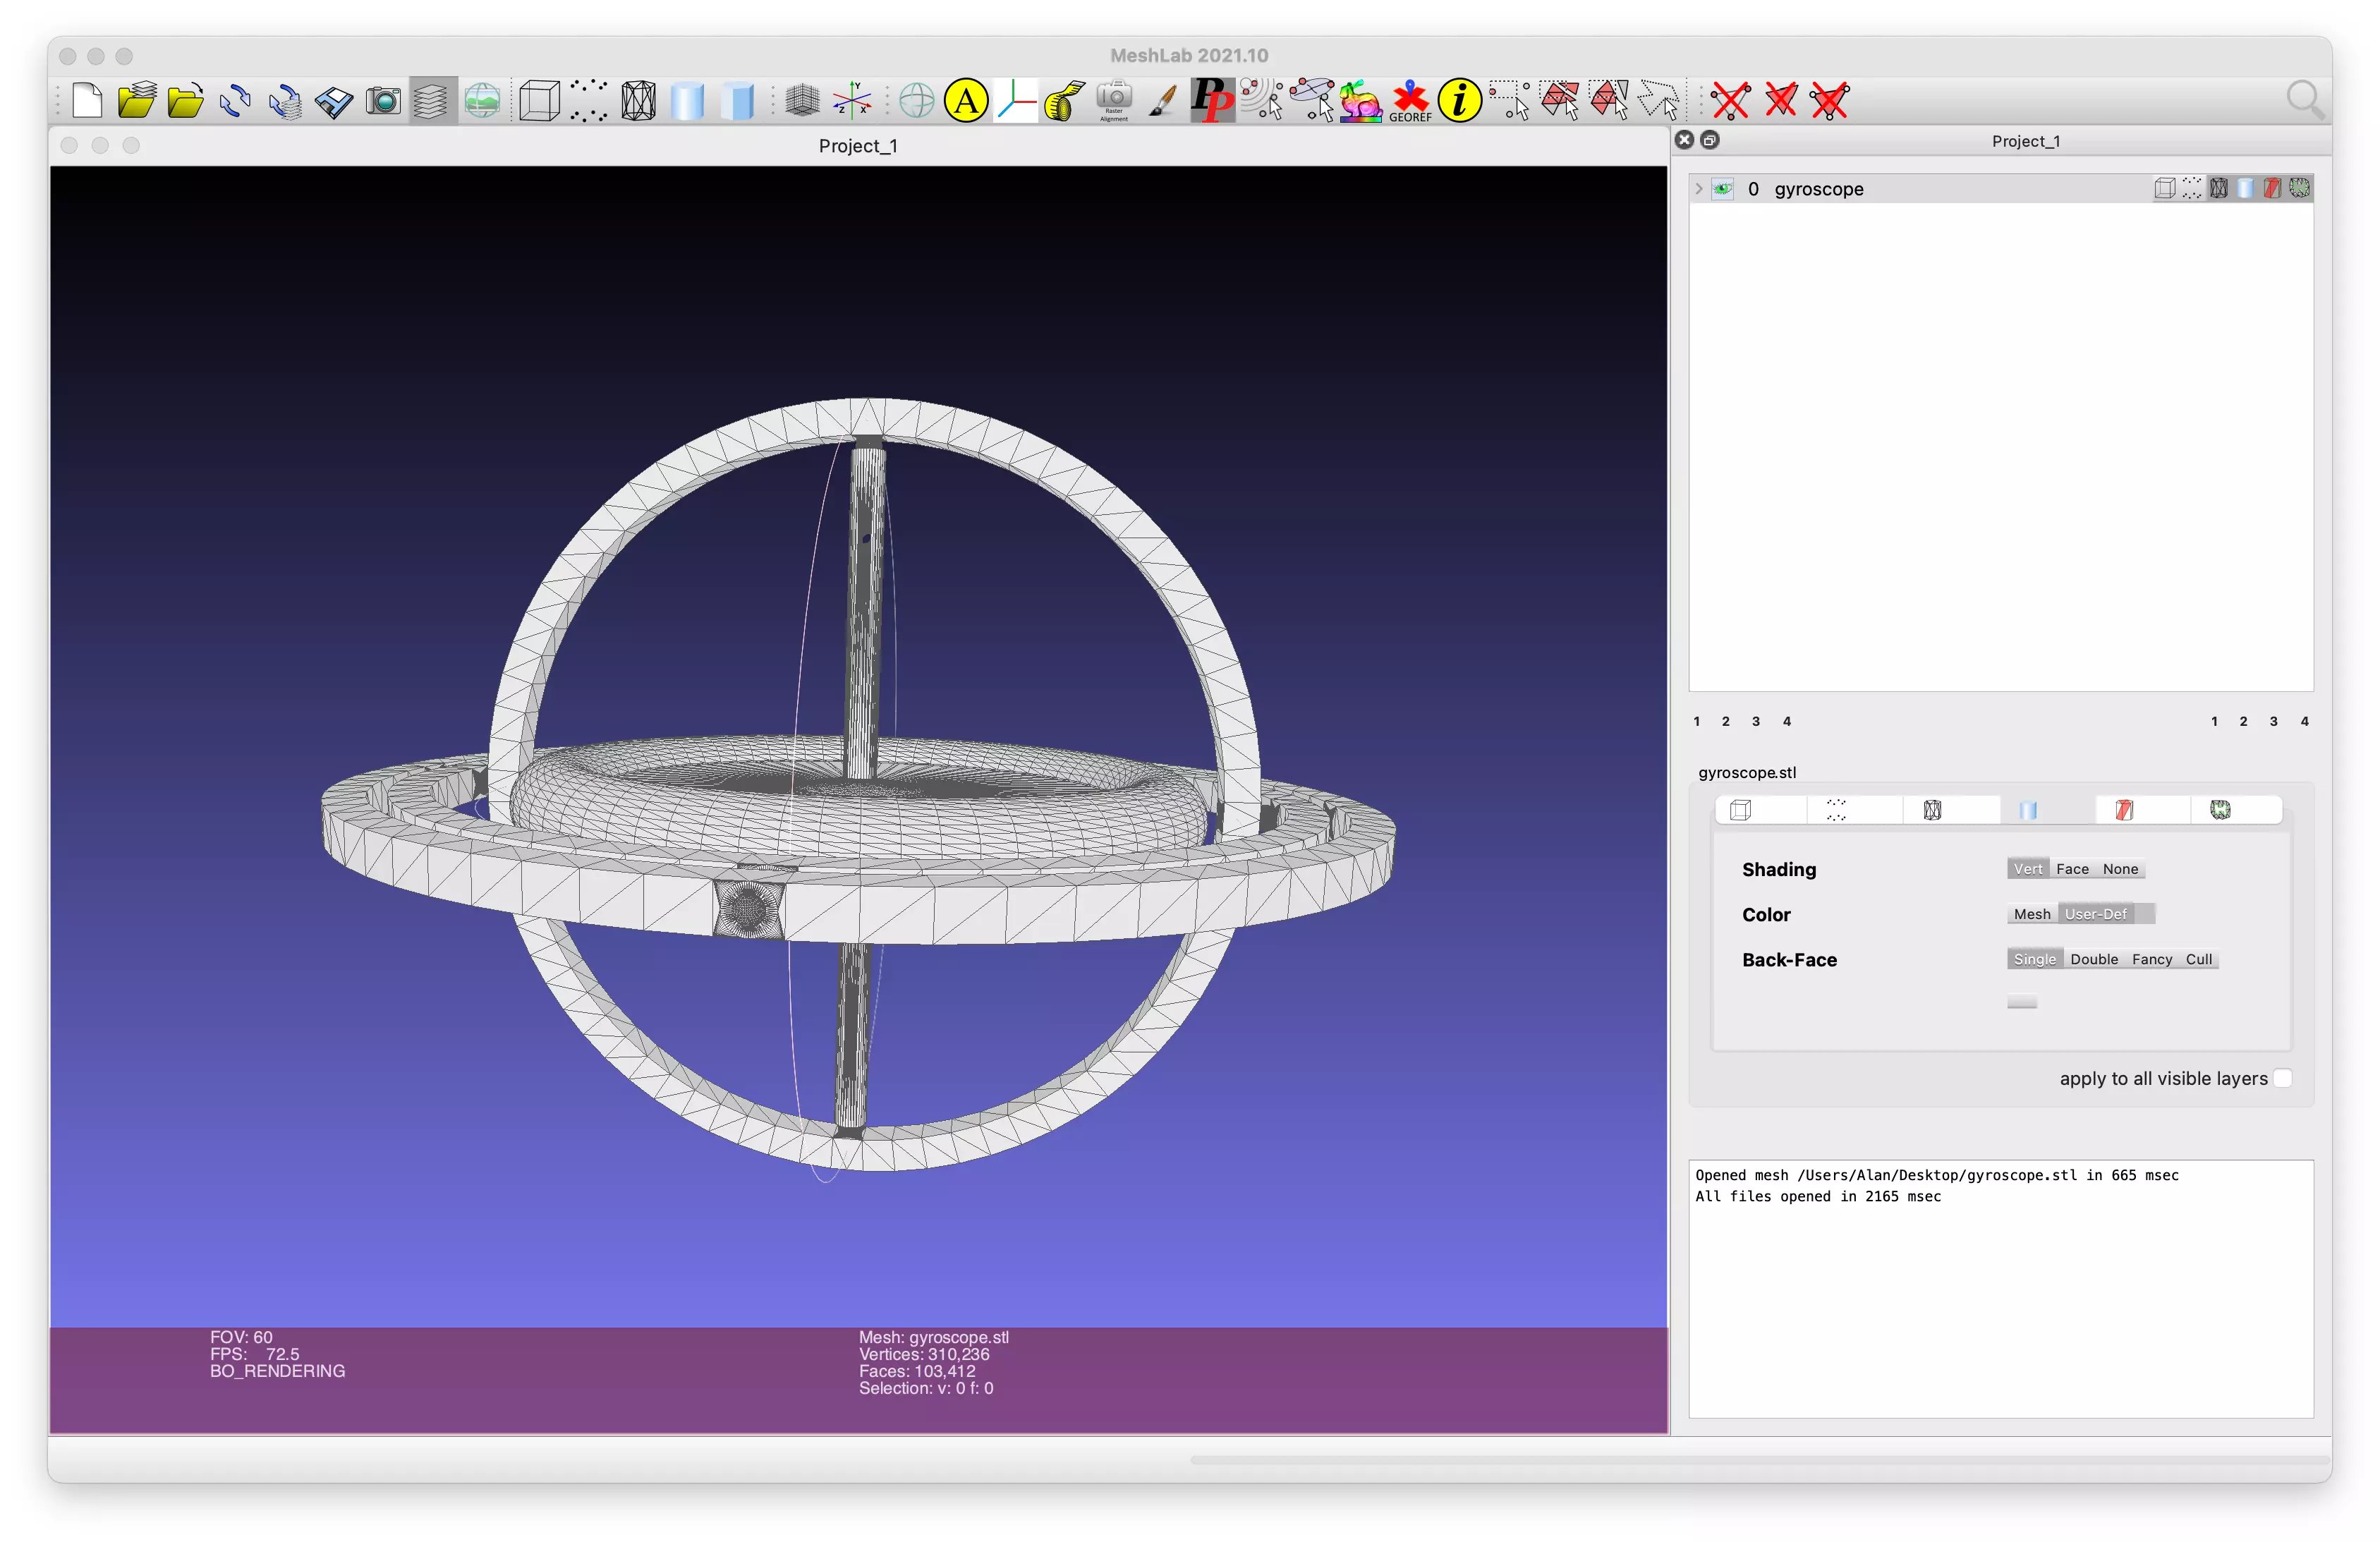Switch to the wireframe rendering tab
Image resolution: width=2380 pixels, height=1542 pixels.
(x=1932, y=810)
